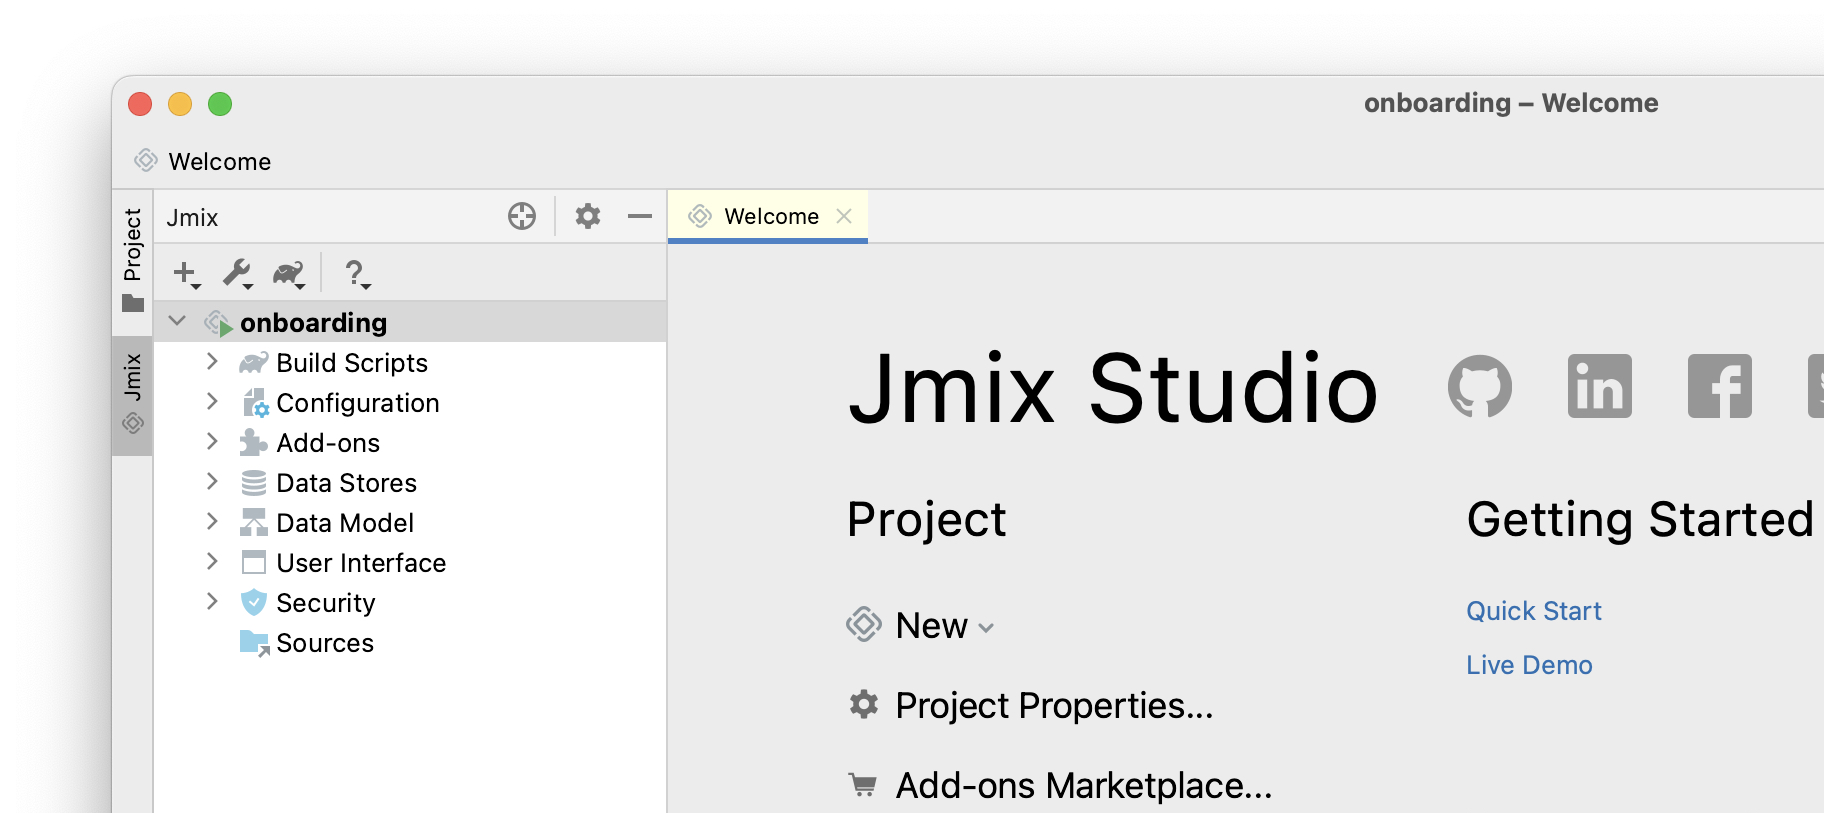Select User Interface label in the tree

coord(361,563)
